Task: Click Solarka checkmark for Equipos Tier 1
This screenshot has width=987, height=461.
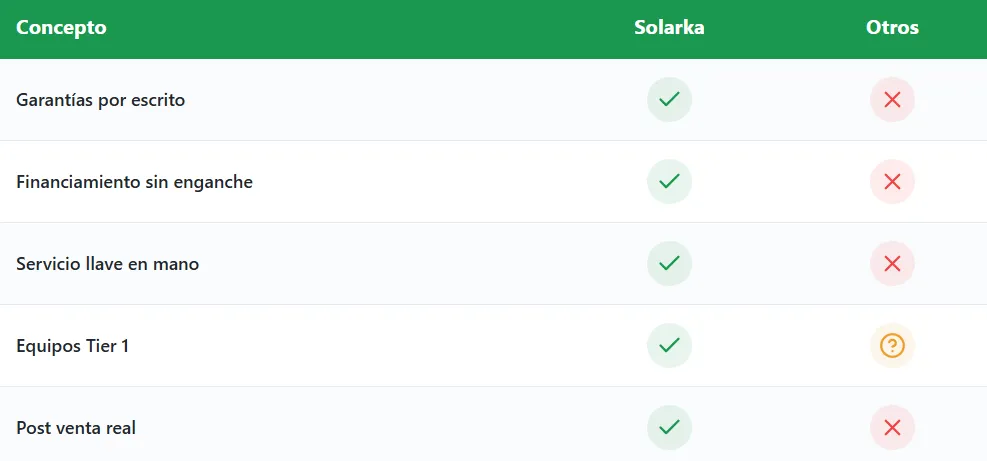Action: [x=669, y=346]
